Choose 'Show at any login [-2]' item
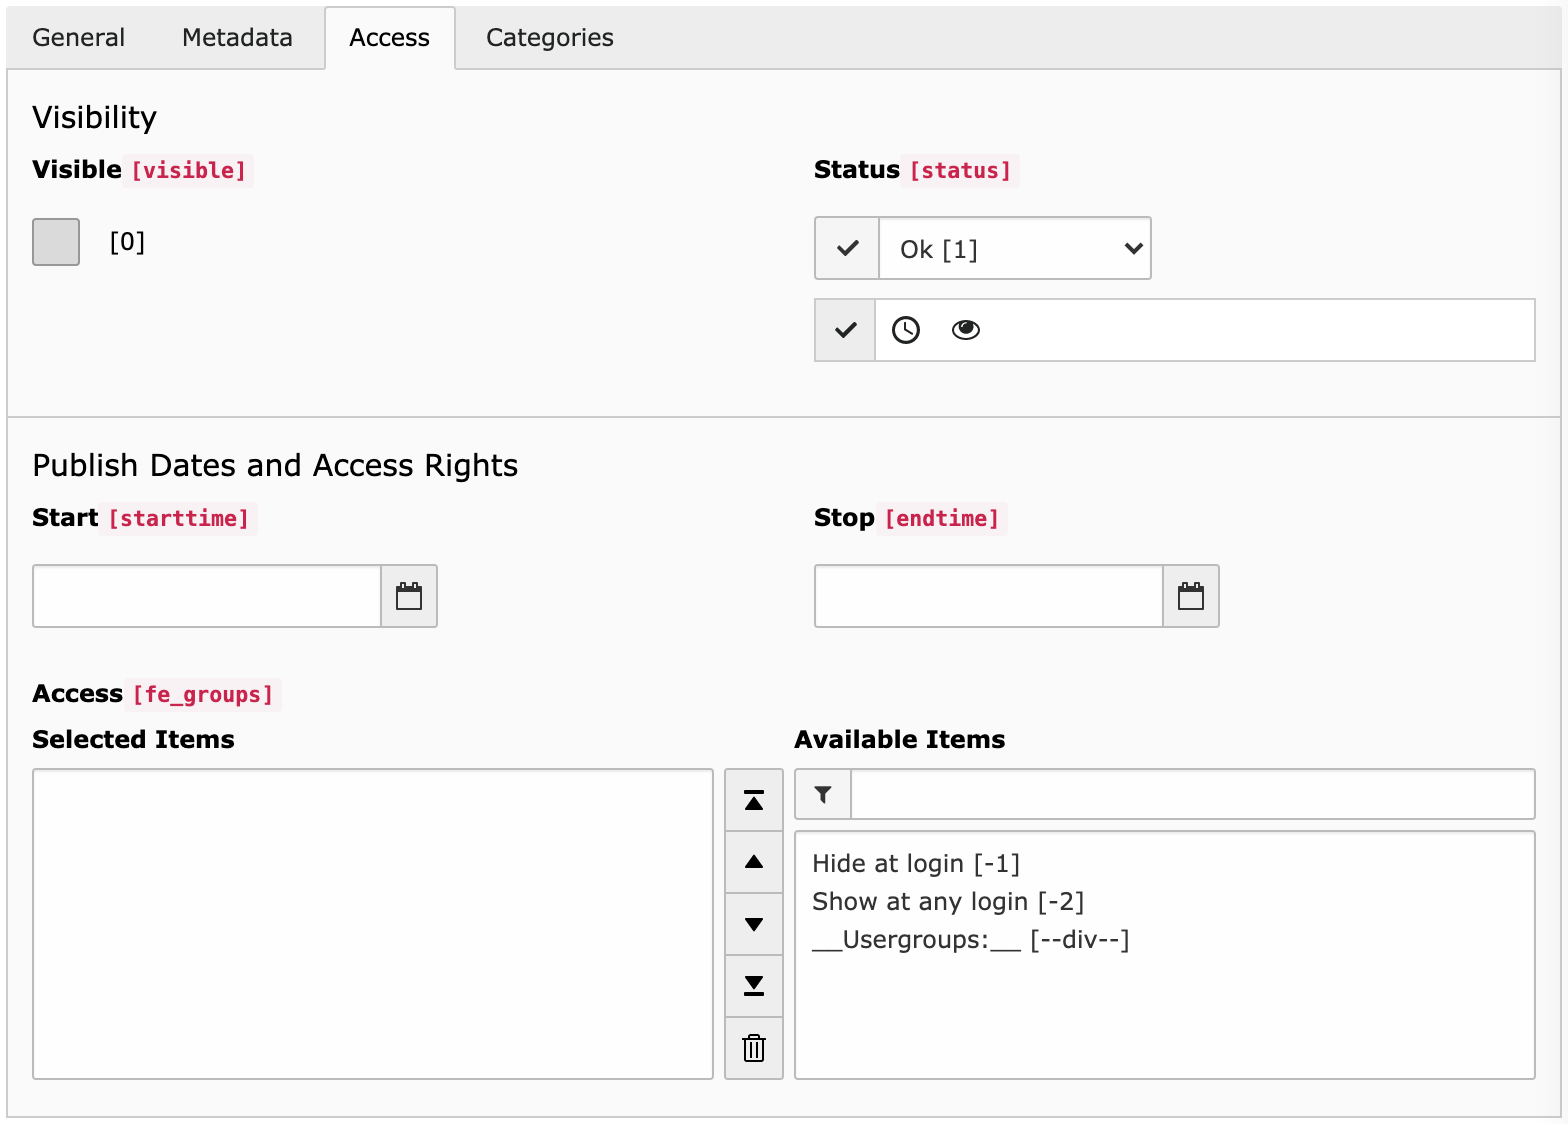 (x=948, y=901)
